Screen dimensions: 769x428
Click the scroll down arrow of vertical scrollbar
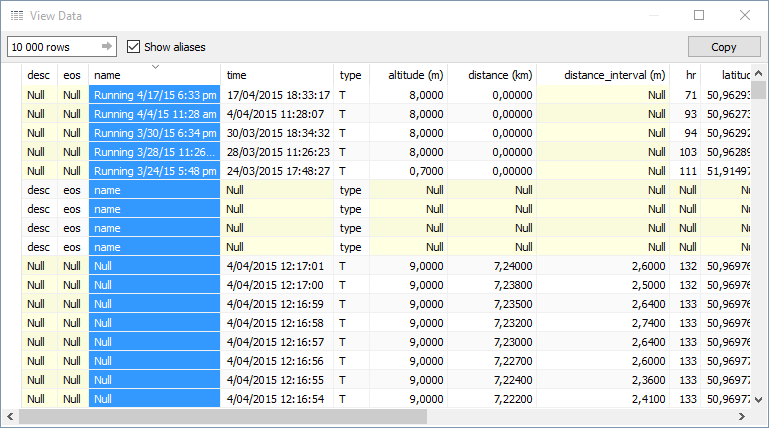759,400
